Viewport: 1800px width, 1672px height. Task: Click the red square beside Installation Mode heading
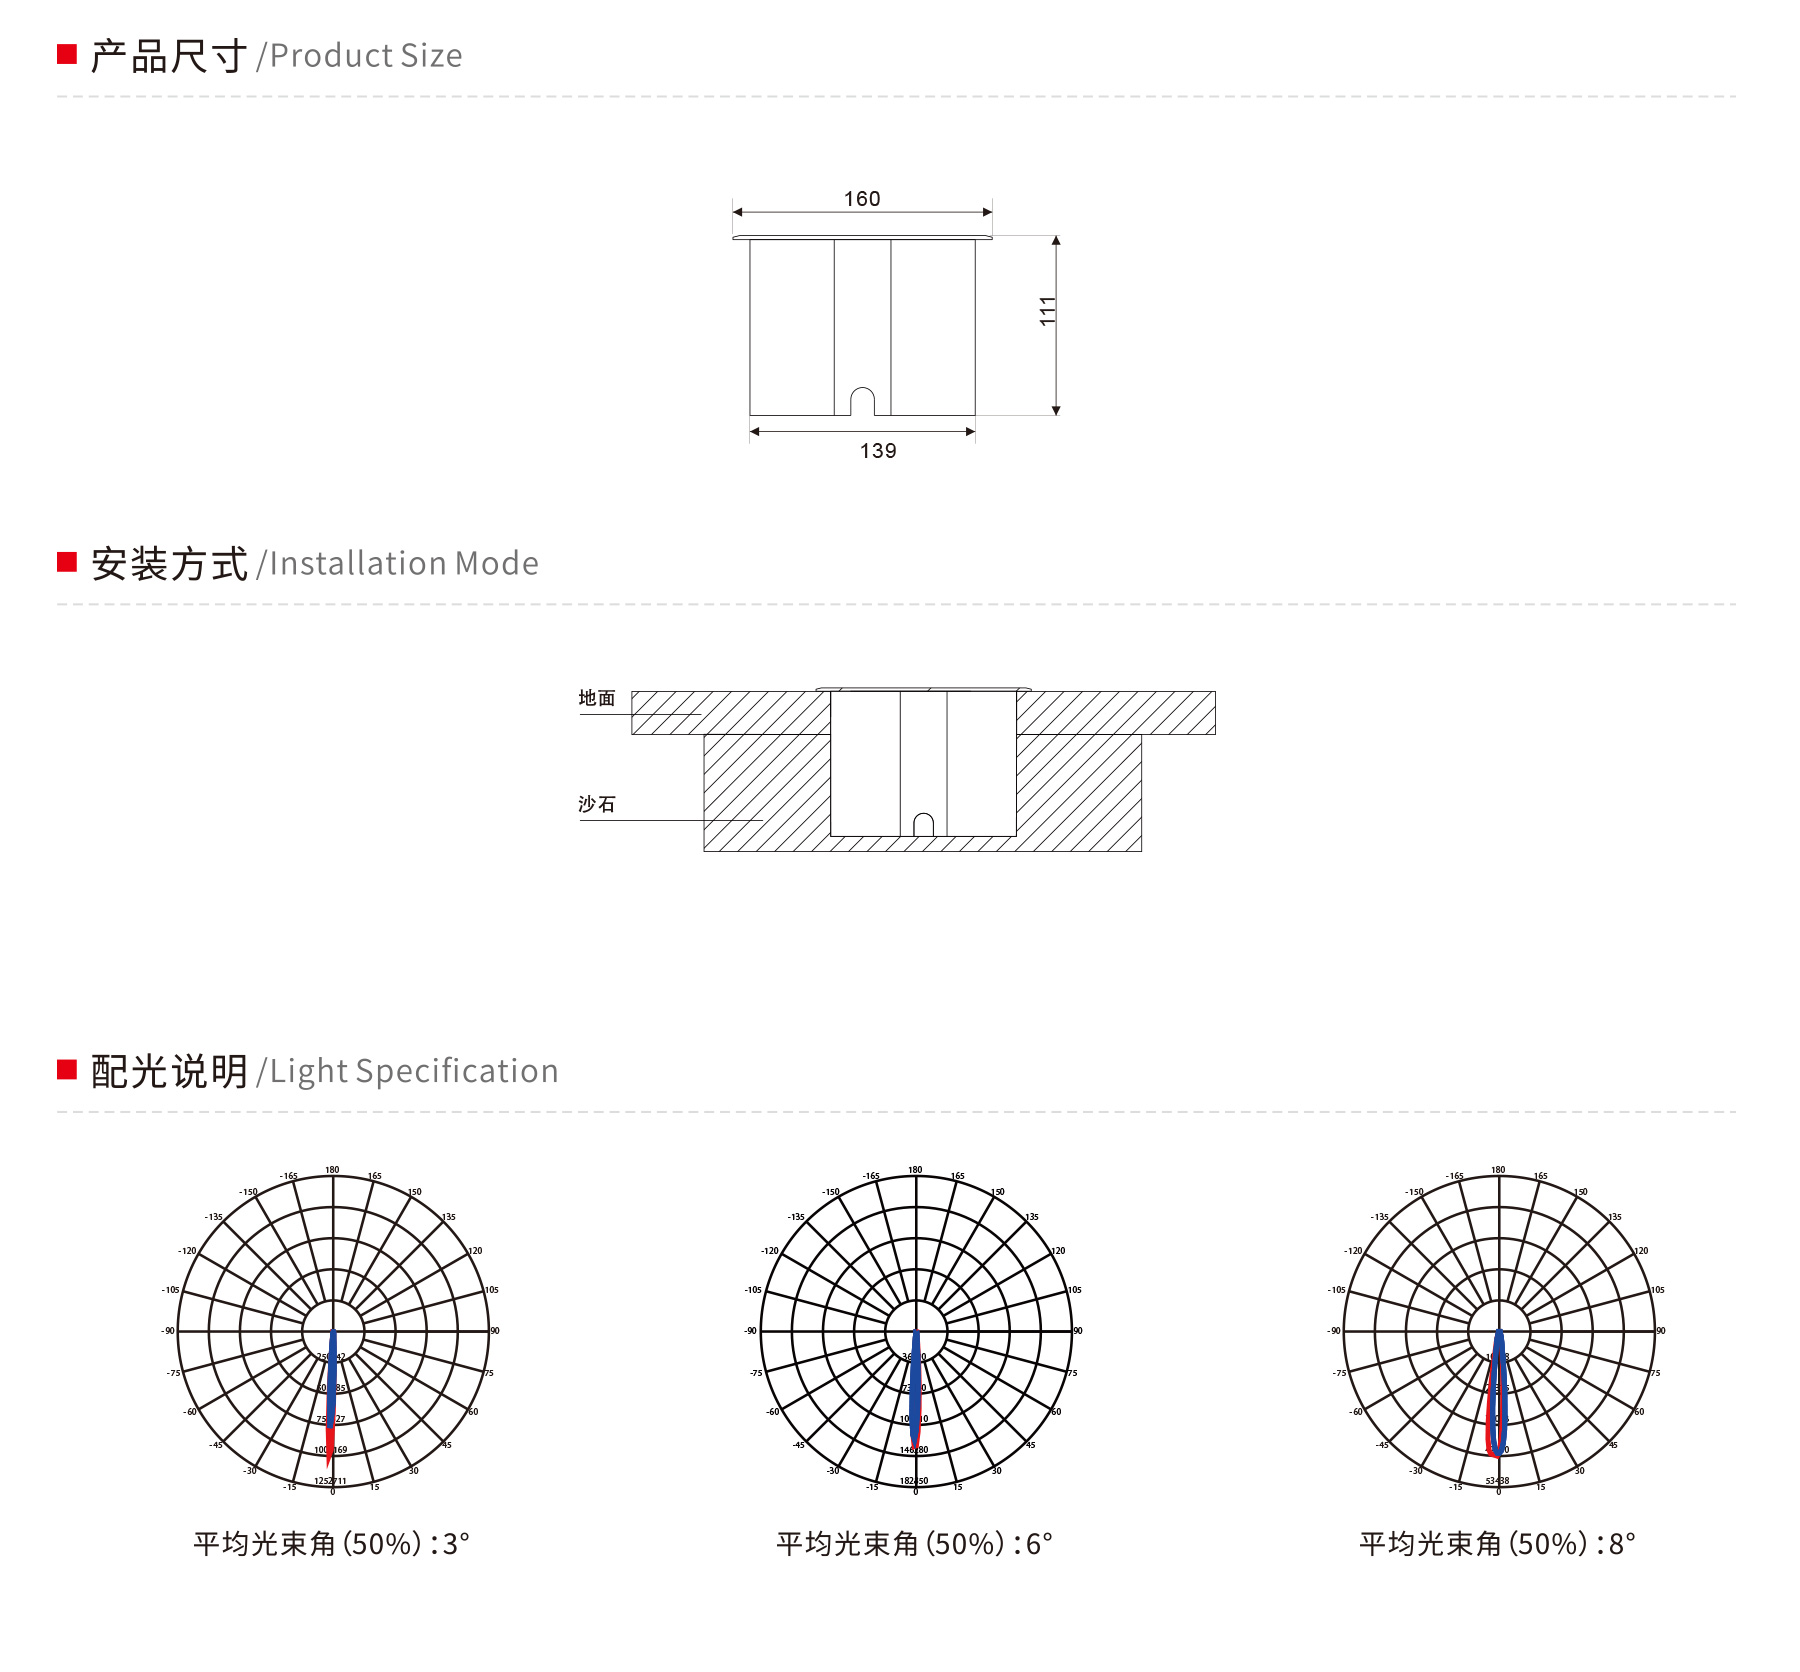pyautogui.click(x=67, y=562)
